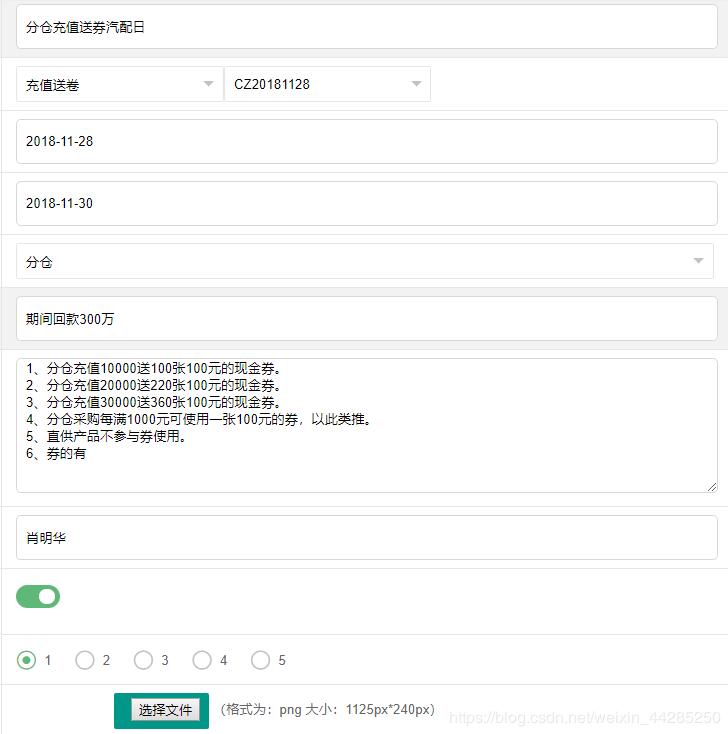Click inside the rules text area
This screenshot has height=734, width=728.
point(367,426)
